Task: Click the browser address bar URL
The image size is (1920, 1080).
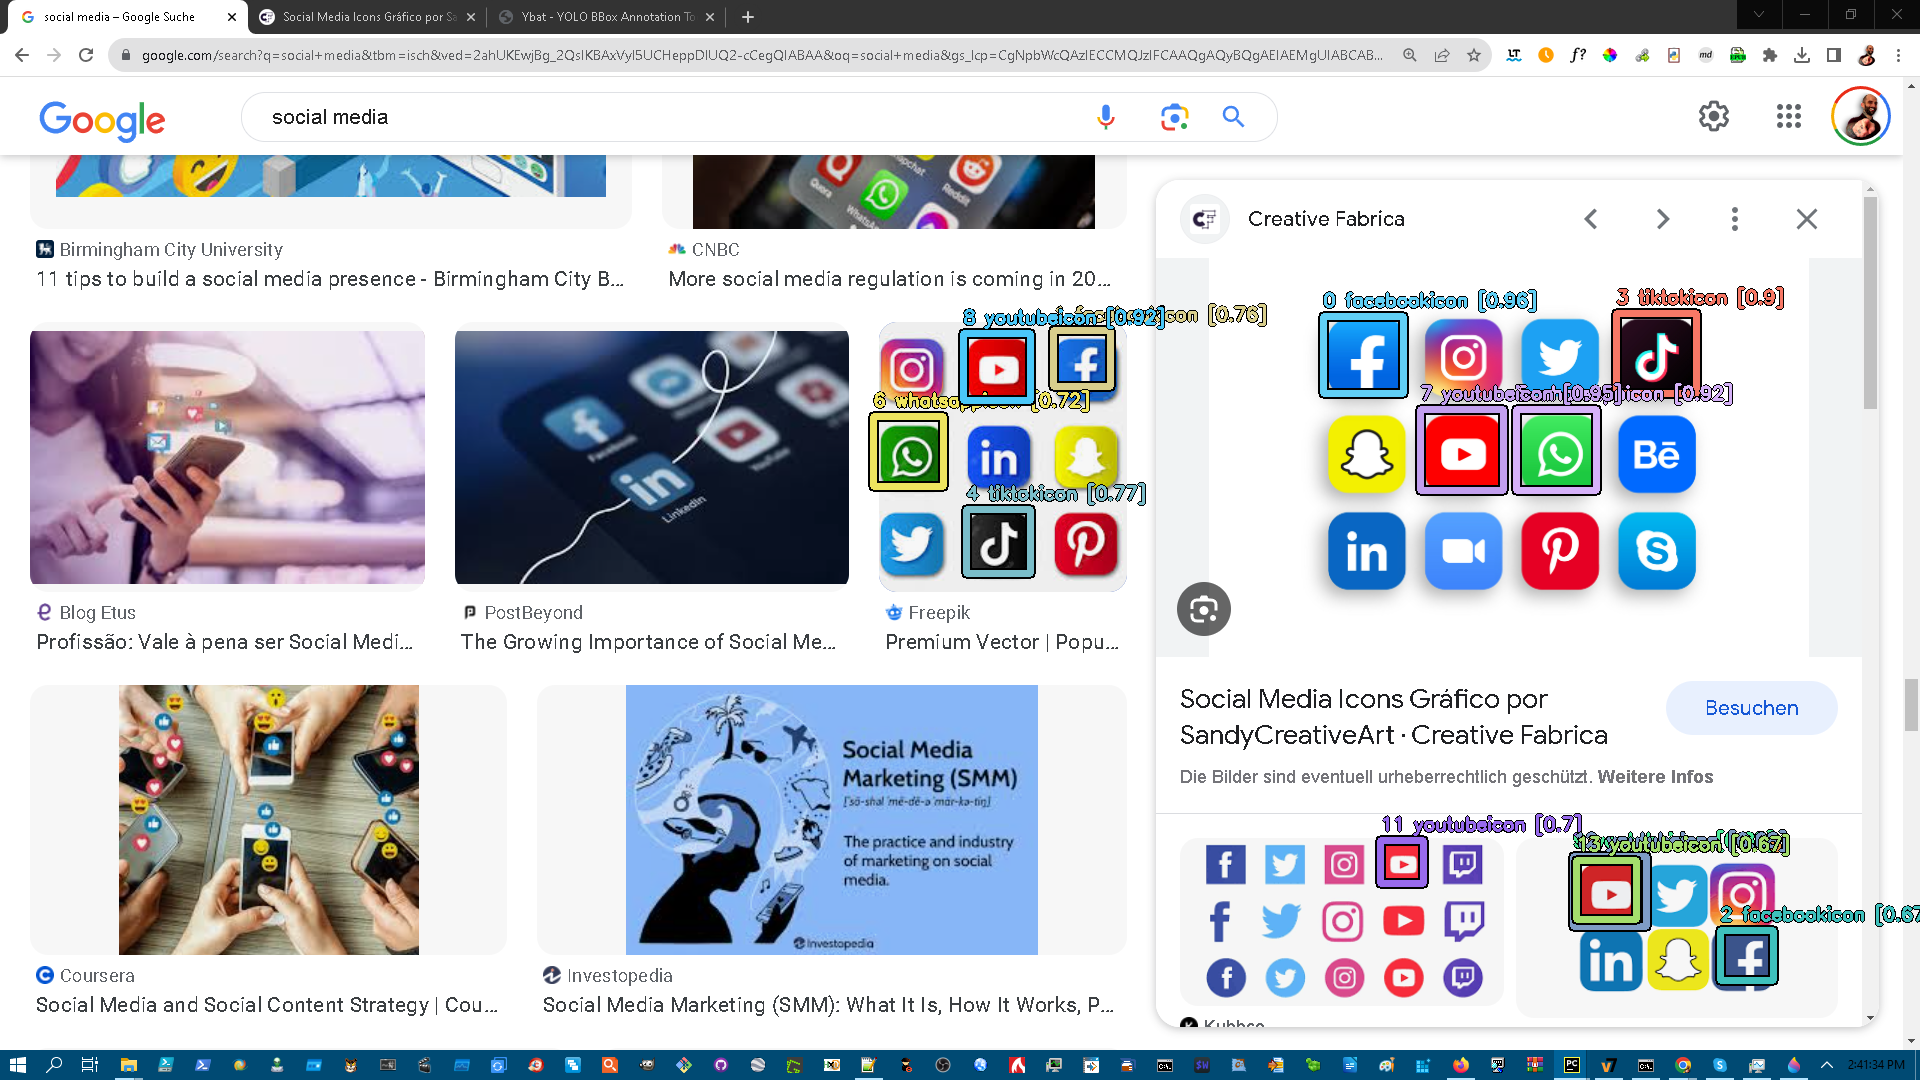Action: click(x=762, y=55)
